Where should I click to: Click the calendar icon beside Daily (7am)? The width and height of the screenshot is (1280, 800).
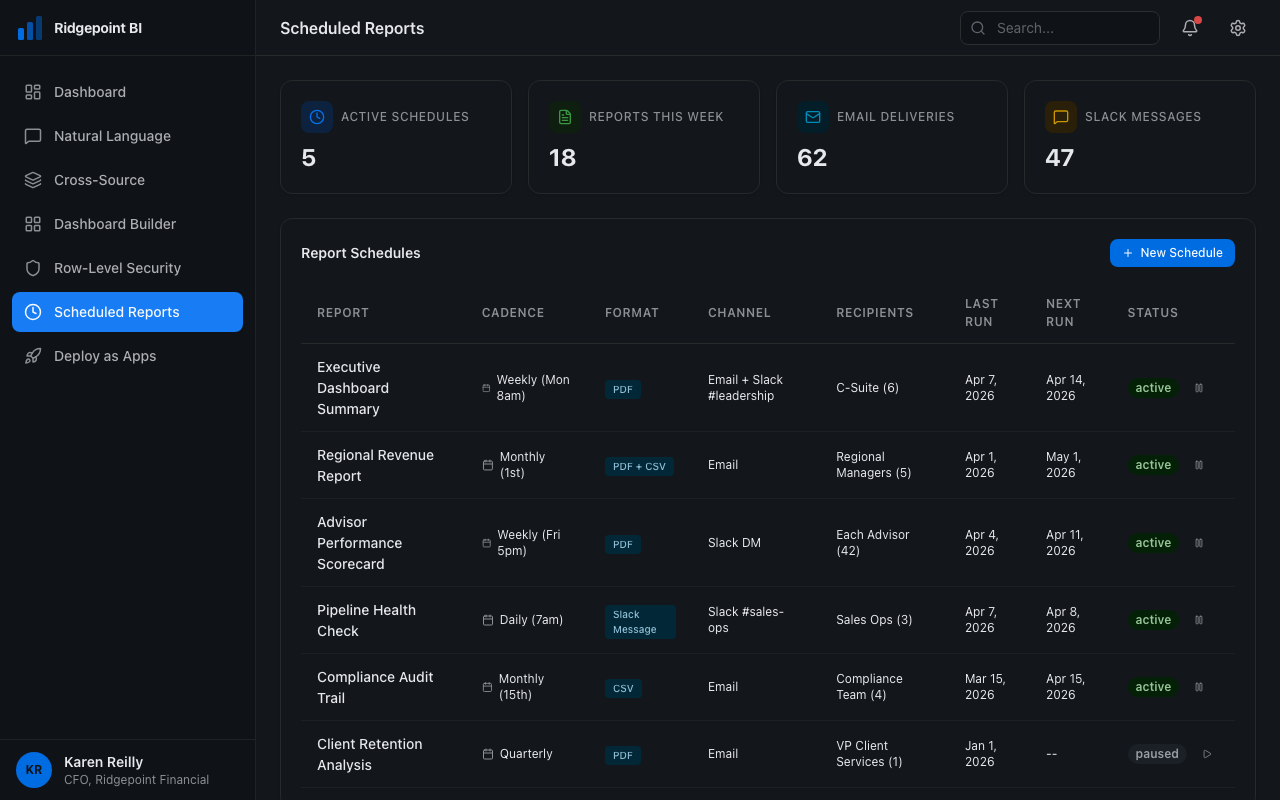coord(487,620)
